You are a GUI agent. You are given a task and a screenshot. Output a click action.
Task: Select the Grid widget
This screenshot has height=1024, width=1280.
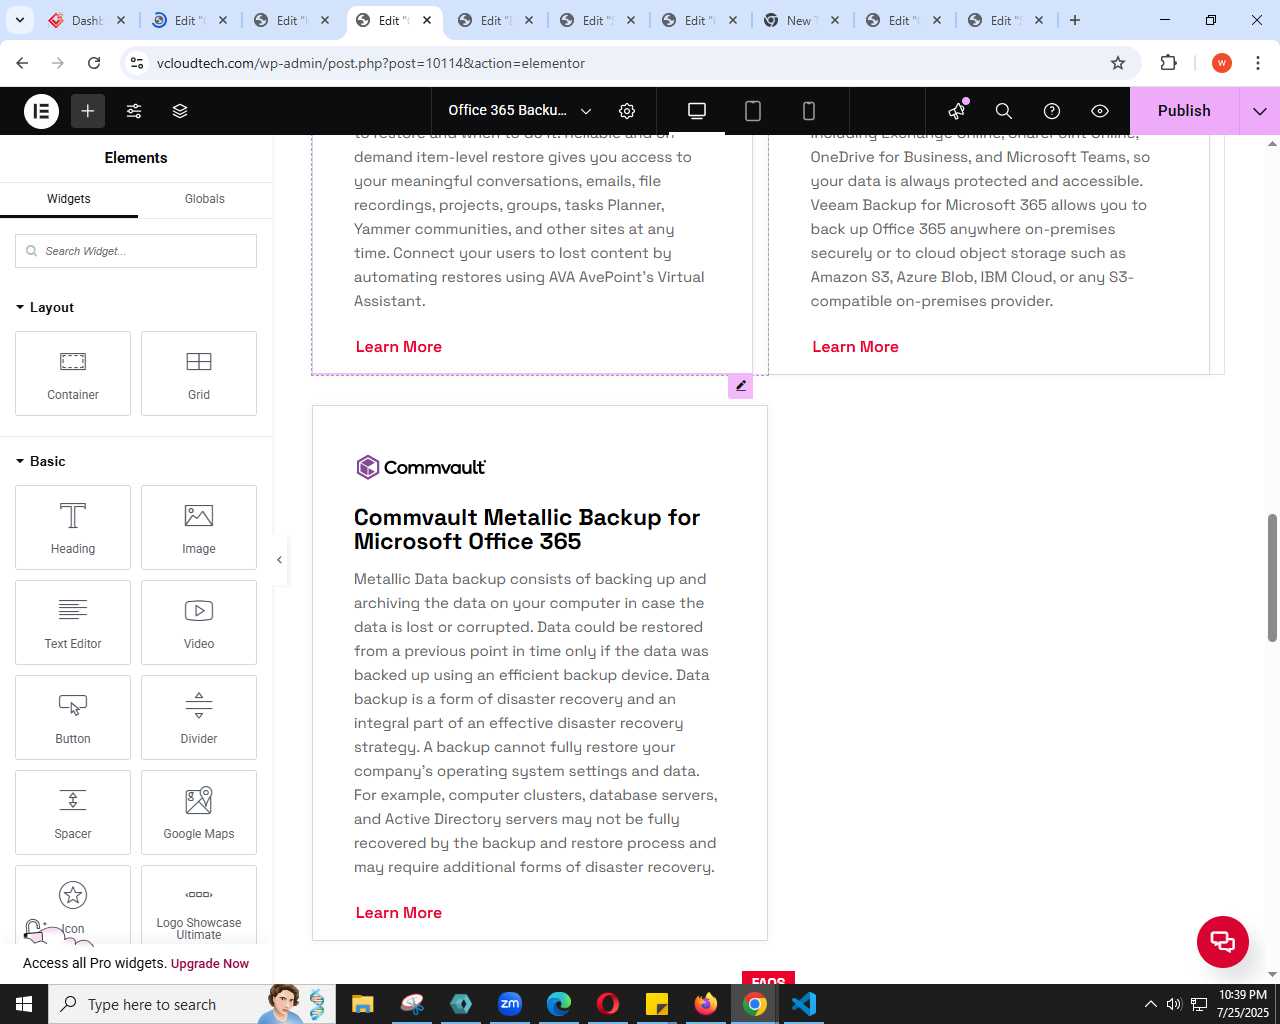[x=199, y=373]
